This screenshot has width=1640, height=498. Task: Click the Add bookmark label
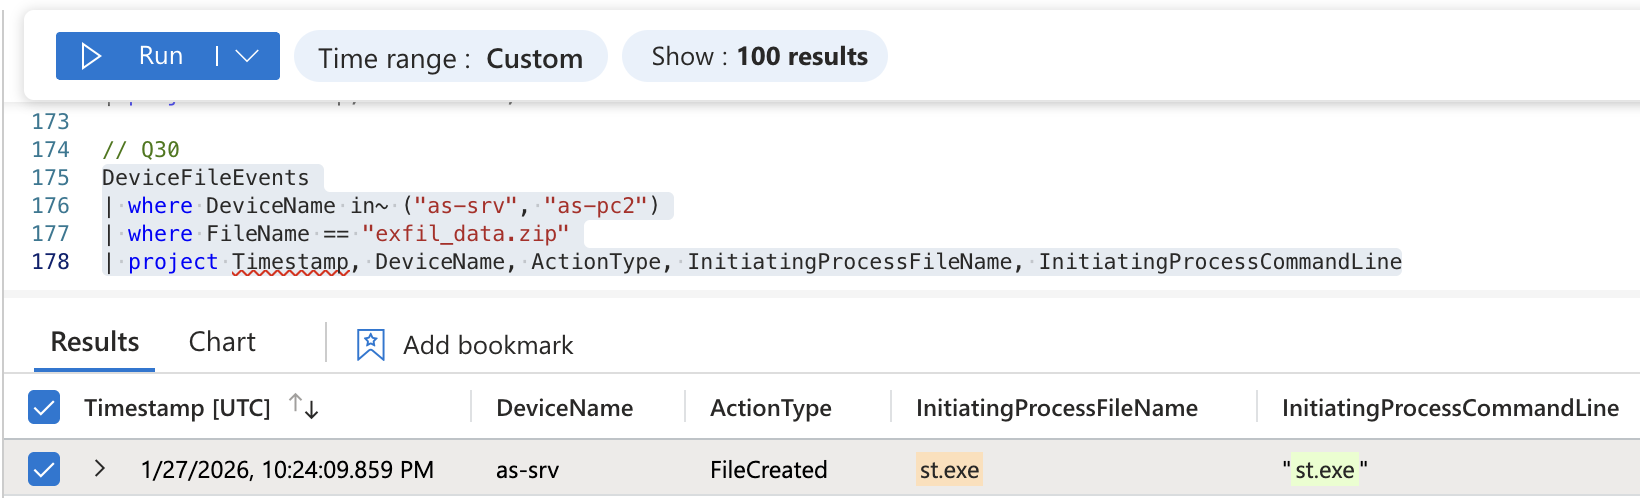click(488, 345)
